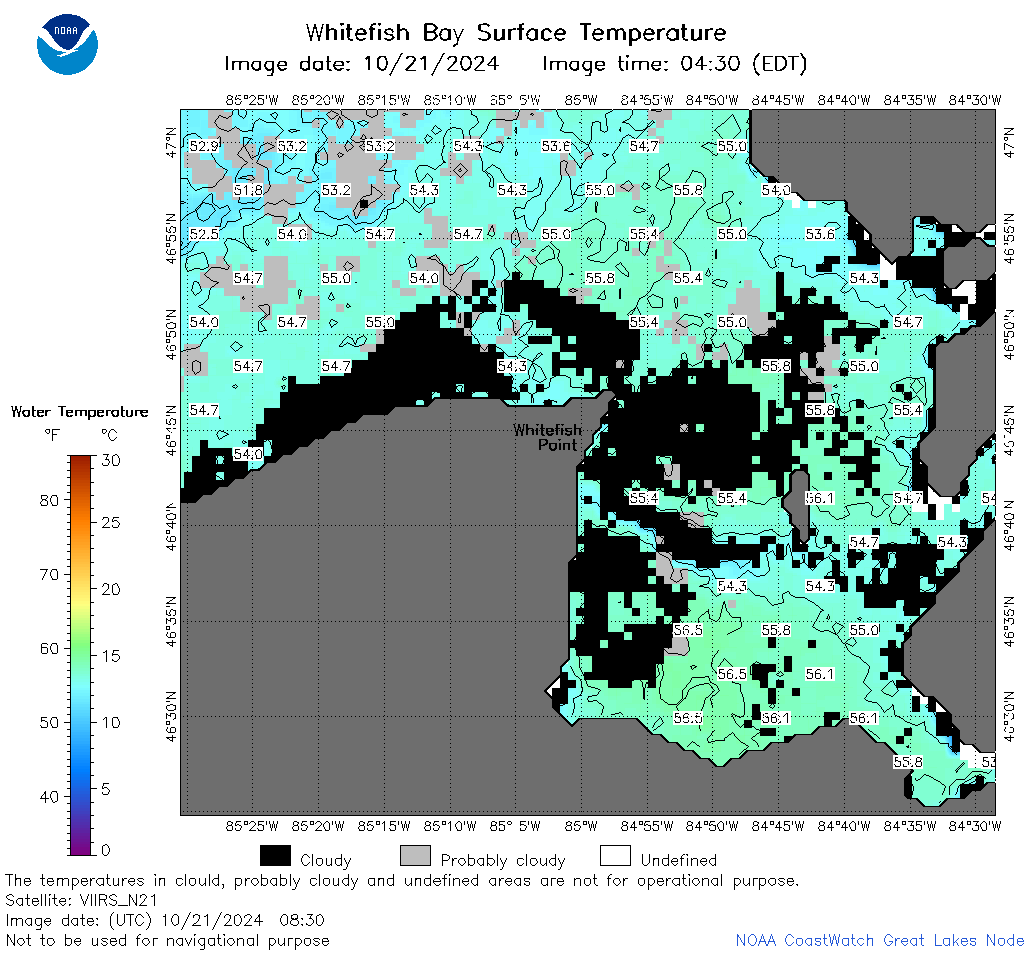The image size is (1035, 956).
Task: Click the °F unit header on scale
Action: point(52,435)
